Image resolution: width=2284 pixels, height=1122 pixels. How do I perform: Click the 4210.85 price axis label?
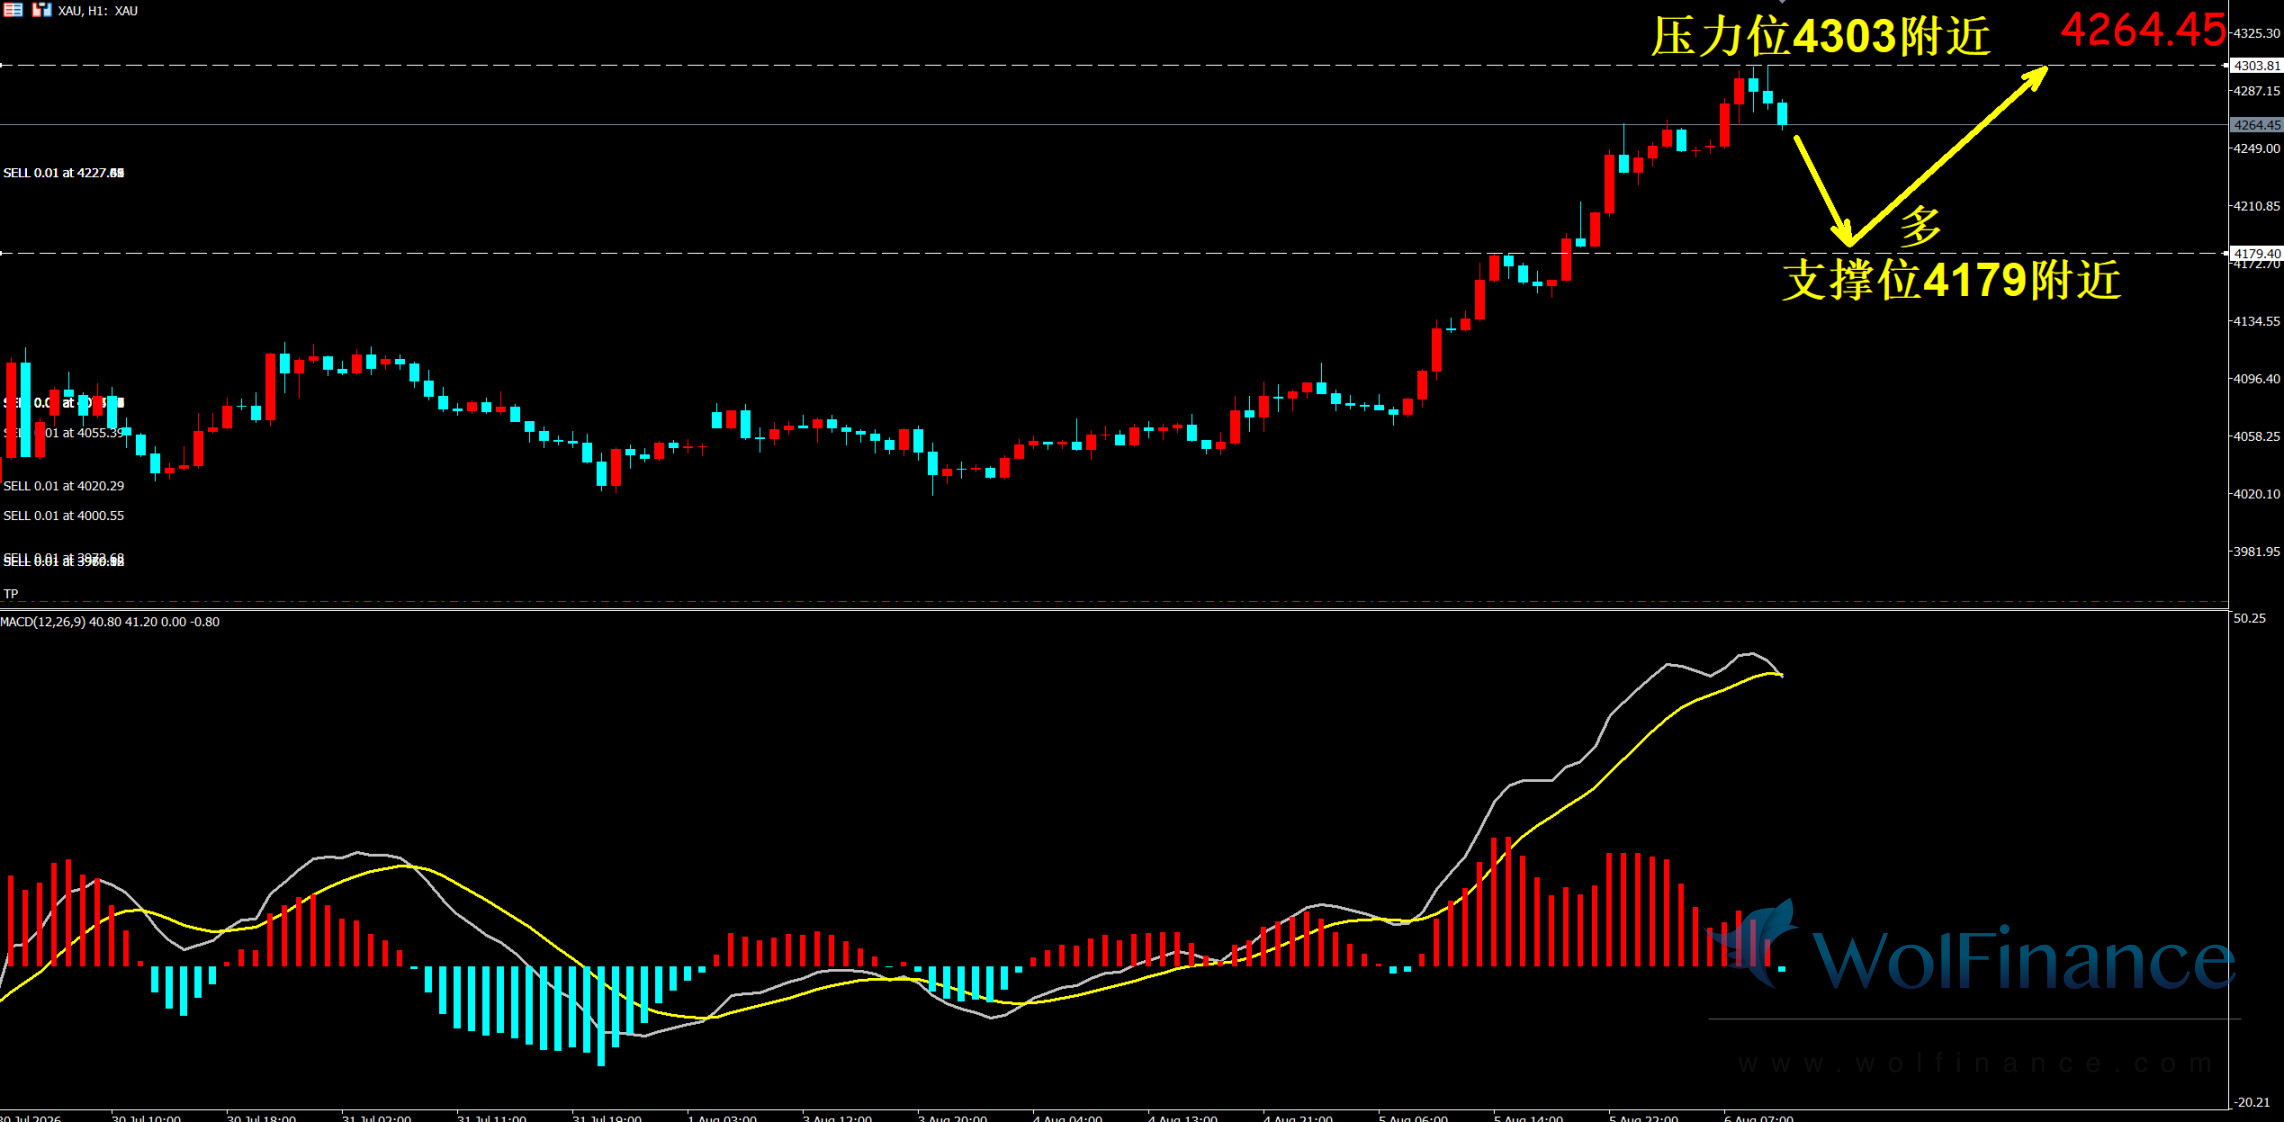[2257, 206]
